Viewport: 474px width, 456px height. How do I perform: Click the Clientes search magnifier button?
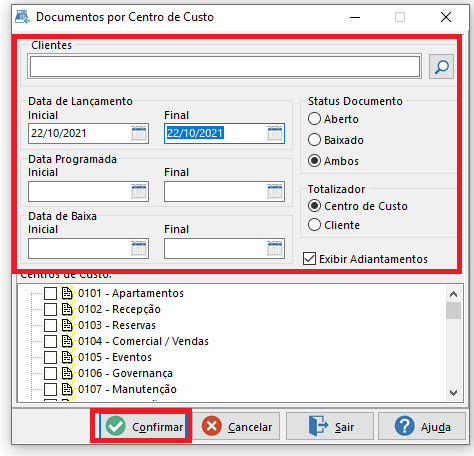[x=441, y=67]
